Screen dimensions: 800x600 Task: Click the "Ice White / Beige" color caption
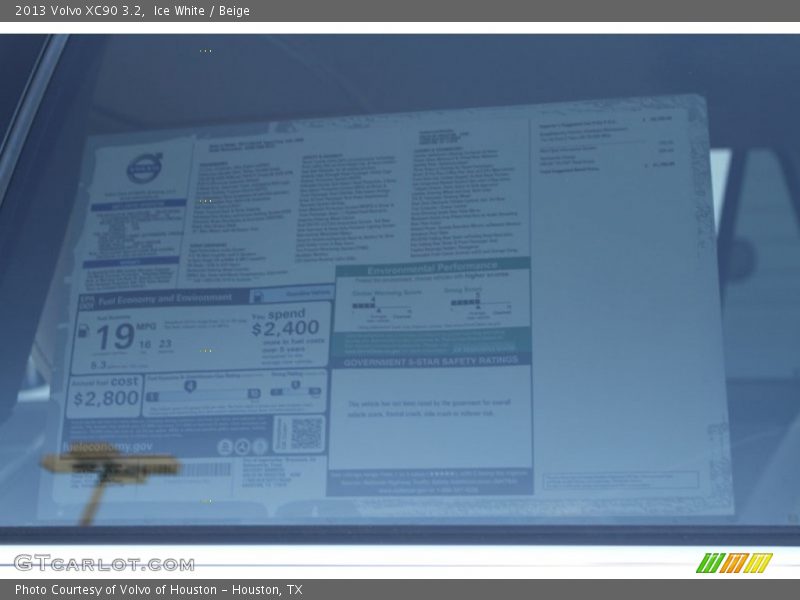202,11
